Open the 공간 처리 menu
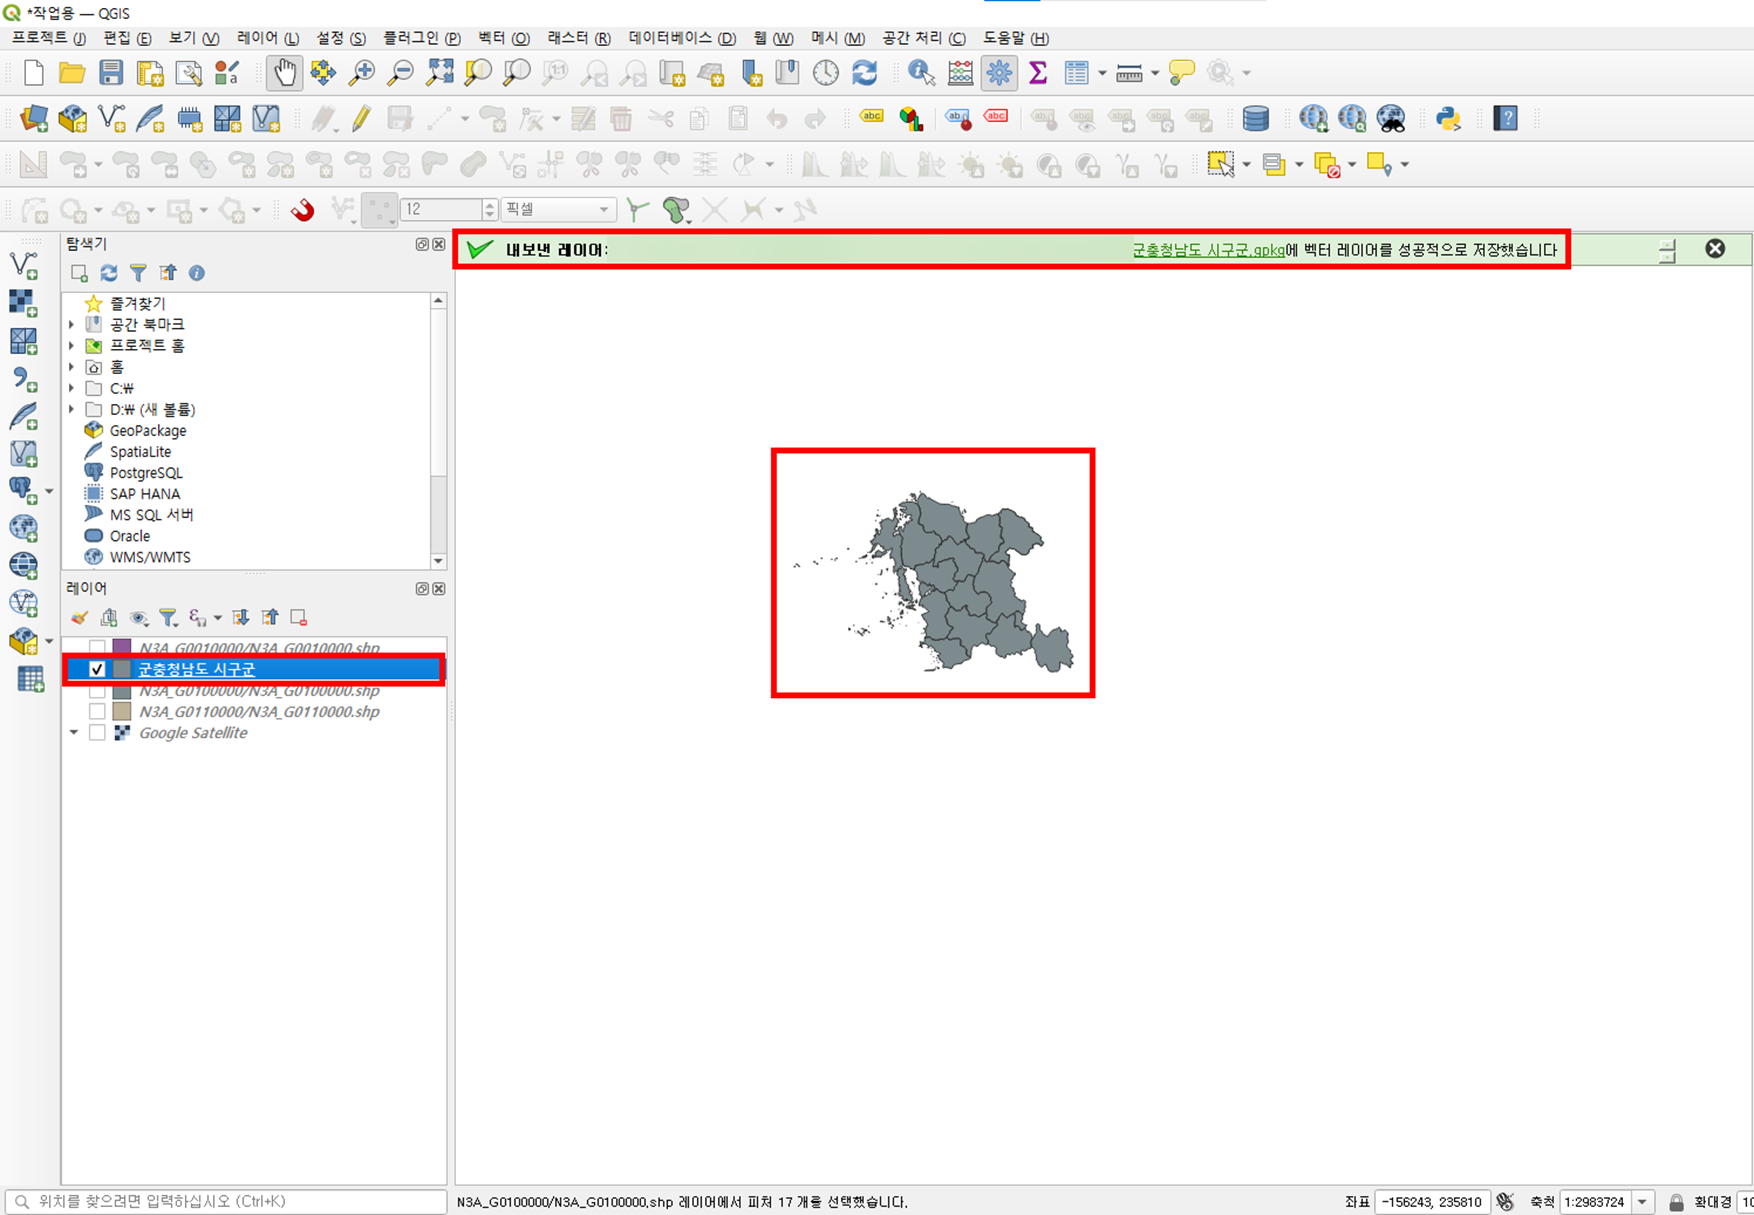This screenshot has height=1215, width=1754. (x=923, y=38)
